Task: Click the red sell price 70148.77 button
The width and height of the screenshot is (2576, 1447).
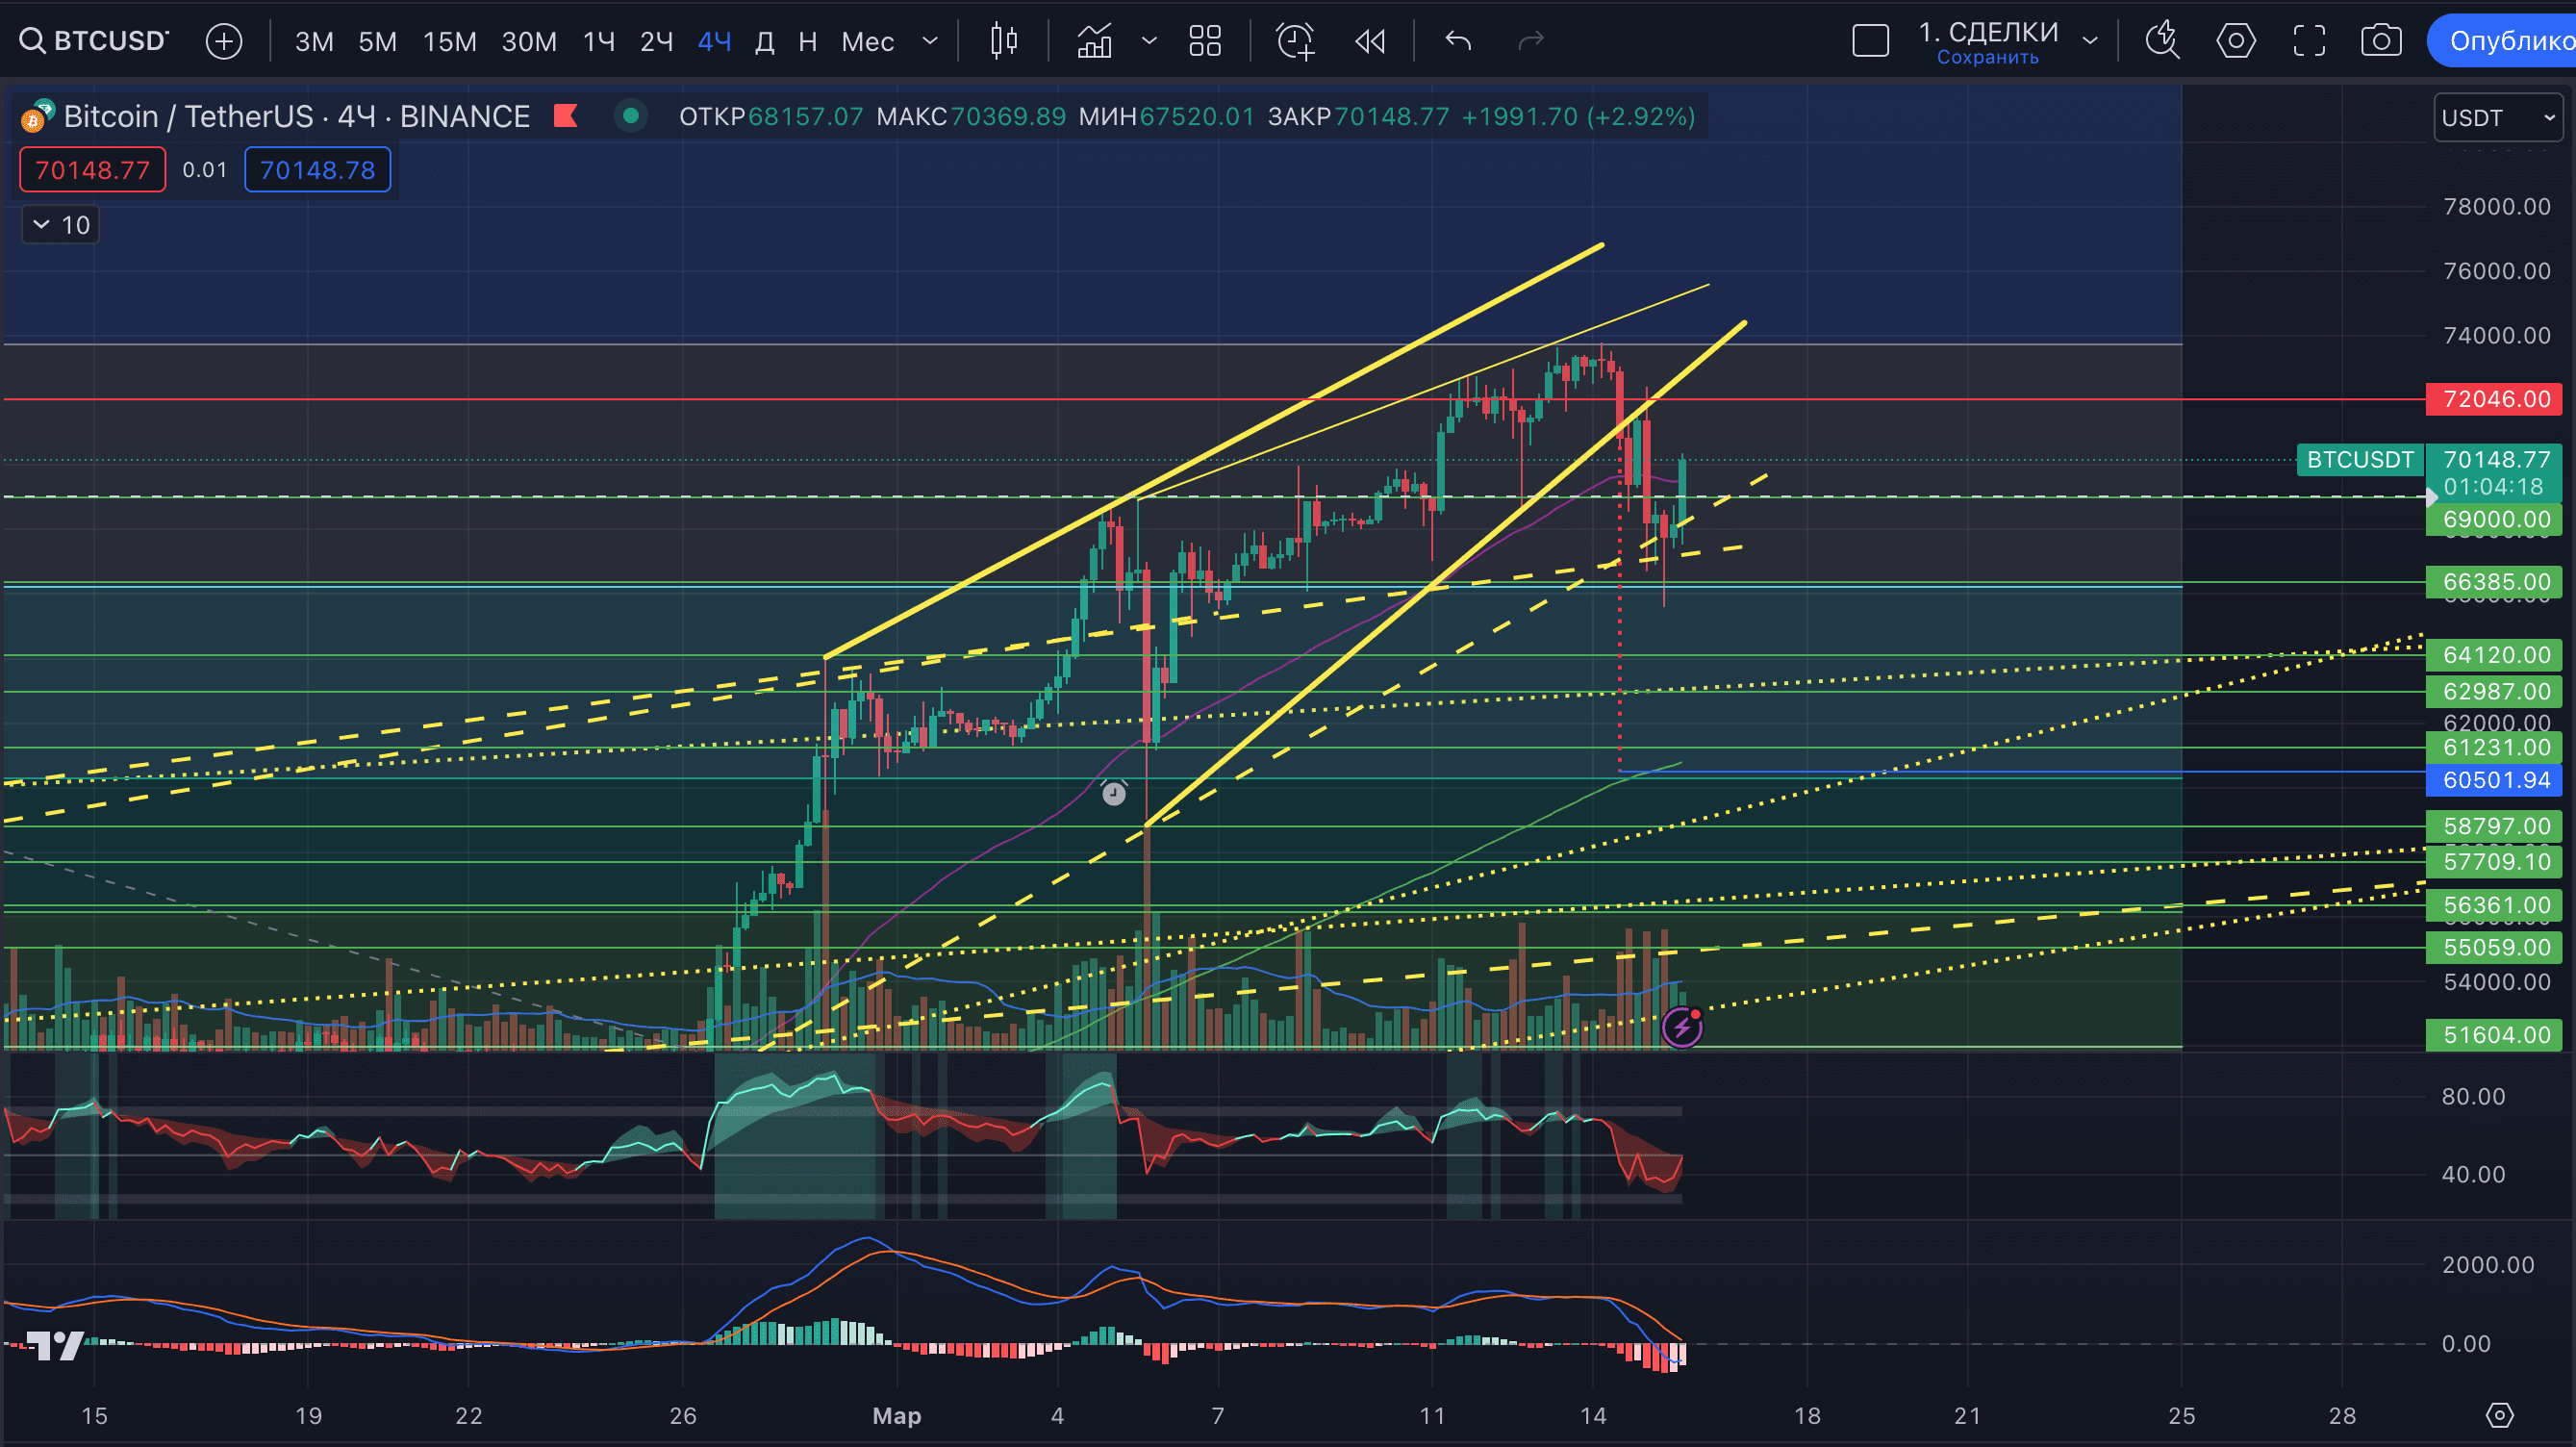Action: tap(93, 170)
